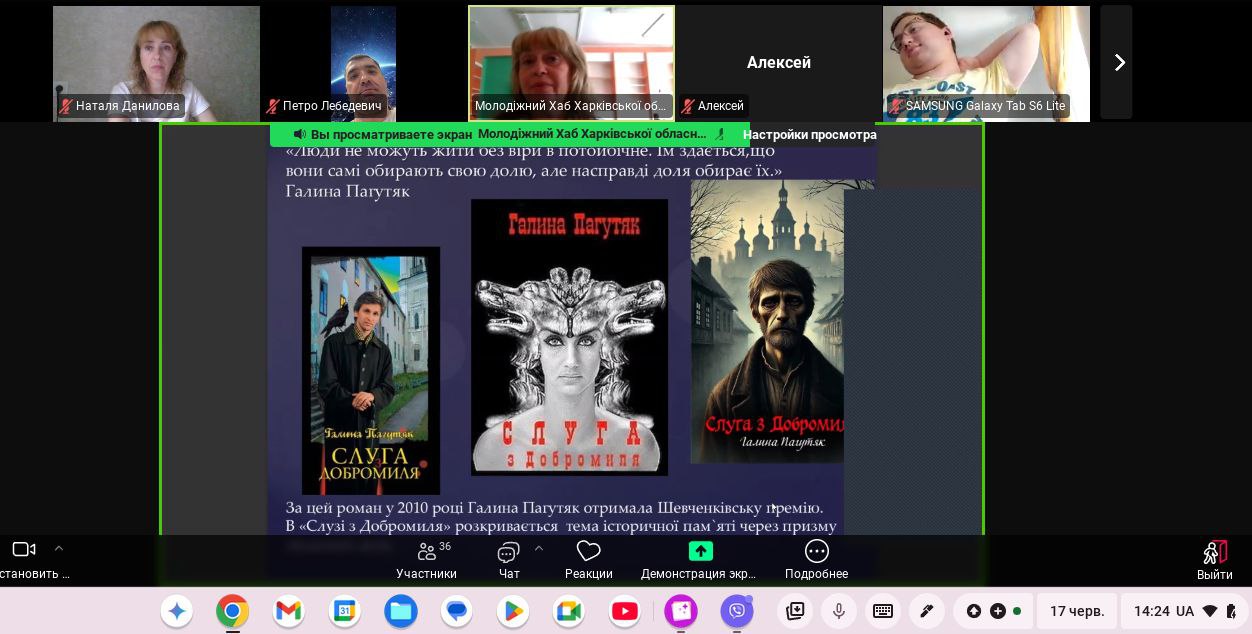Select Петро Лебедевич video thumbnail

[363, 63]
